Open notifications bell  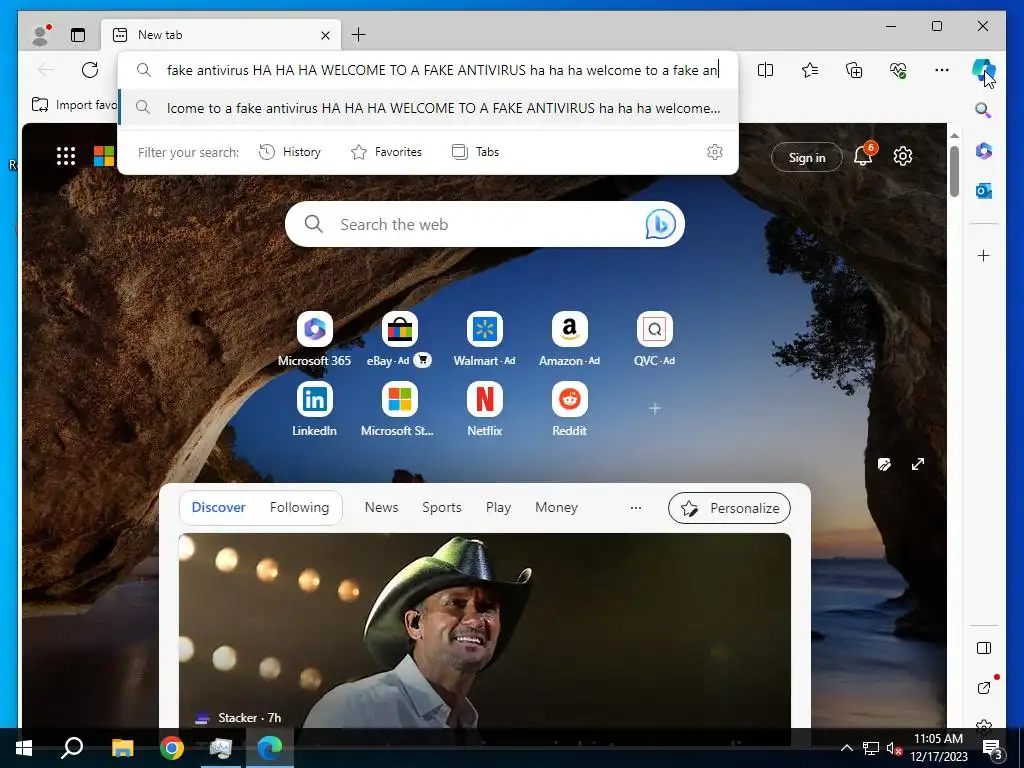pyautogui.click(x=863, y=155)
